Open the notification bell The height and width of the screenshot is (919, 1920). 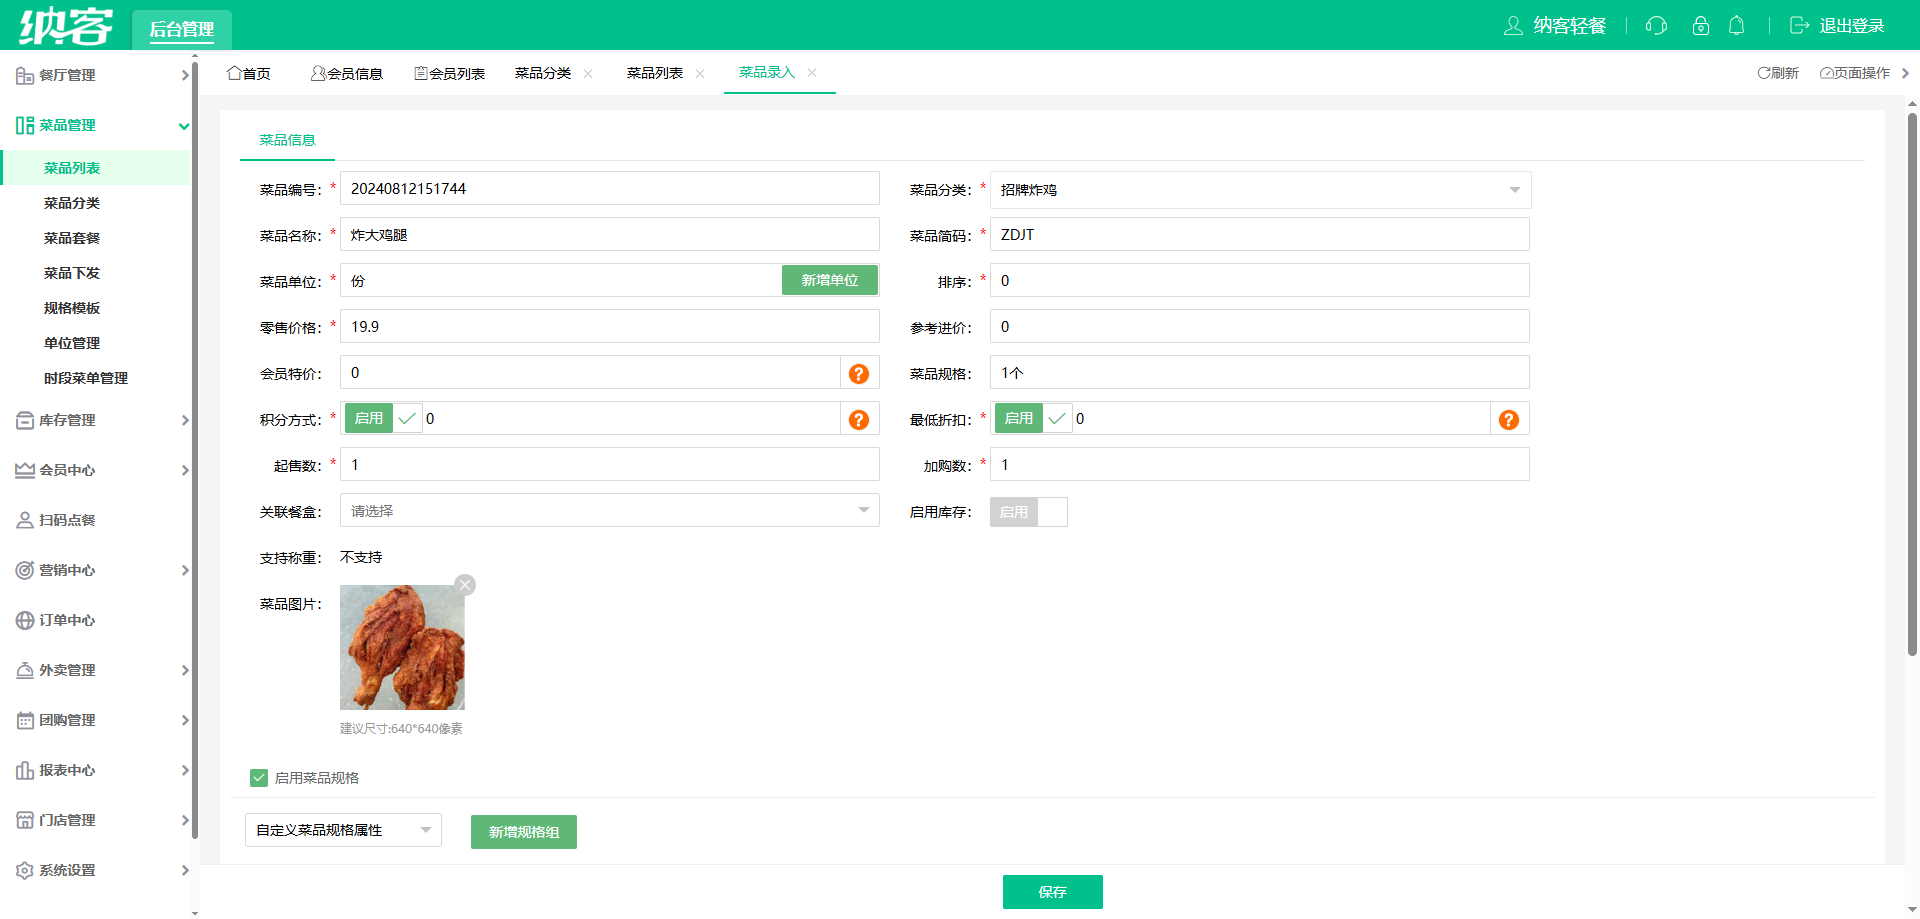1737,26
